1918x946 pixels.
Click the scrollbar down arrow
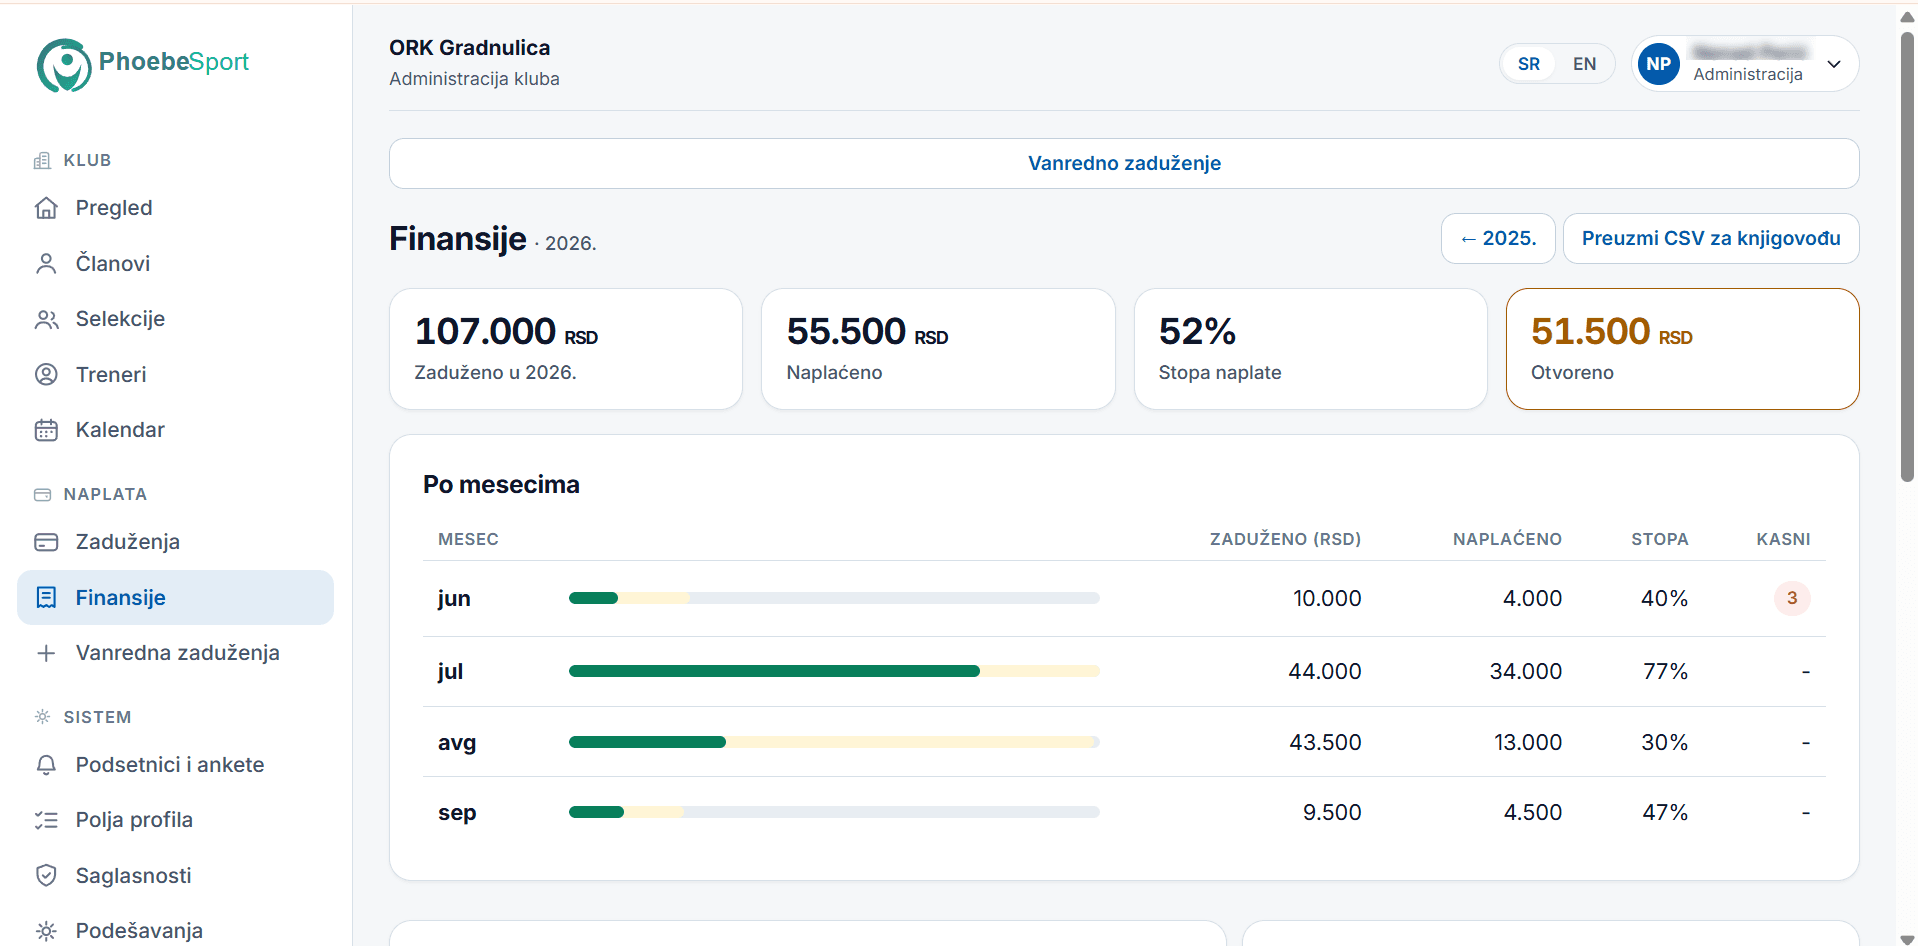click(1907, 939)
